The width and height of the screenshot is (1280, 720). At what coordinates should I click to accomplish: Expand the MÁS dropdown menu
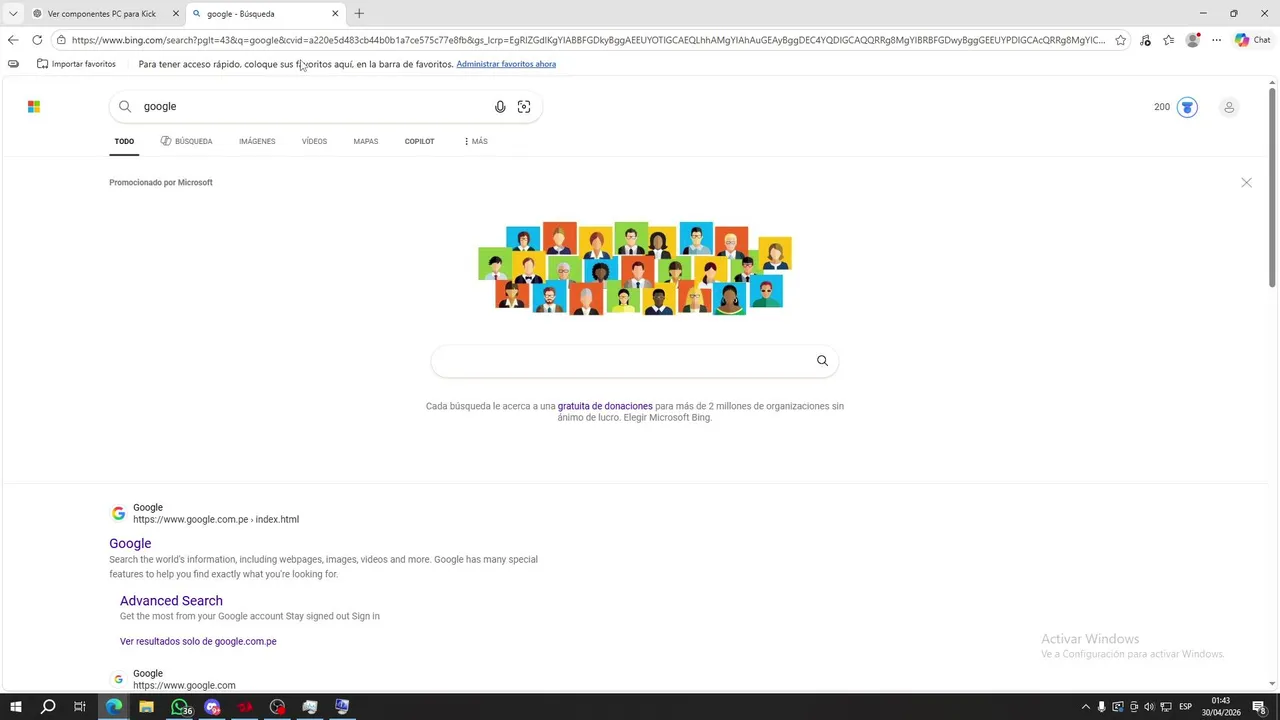coord(476,142)
